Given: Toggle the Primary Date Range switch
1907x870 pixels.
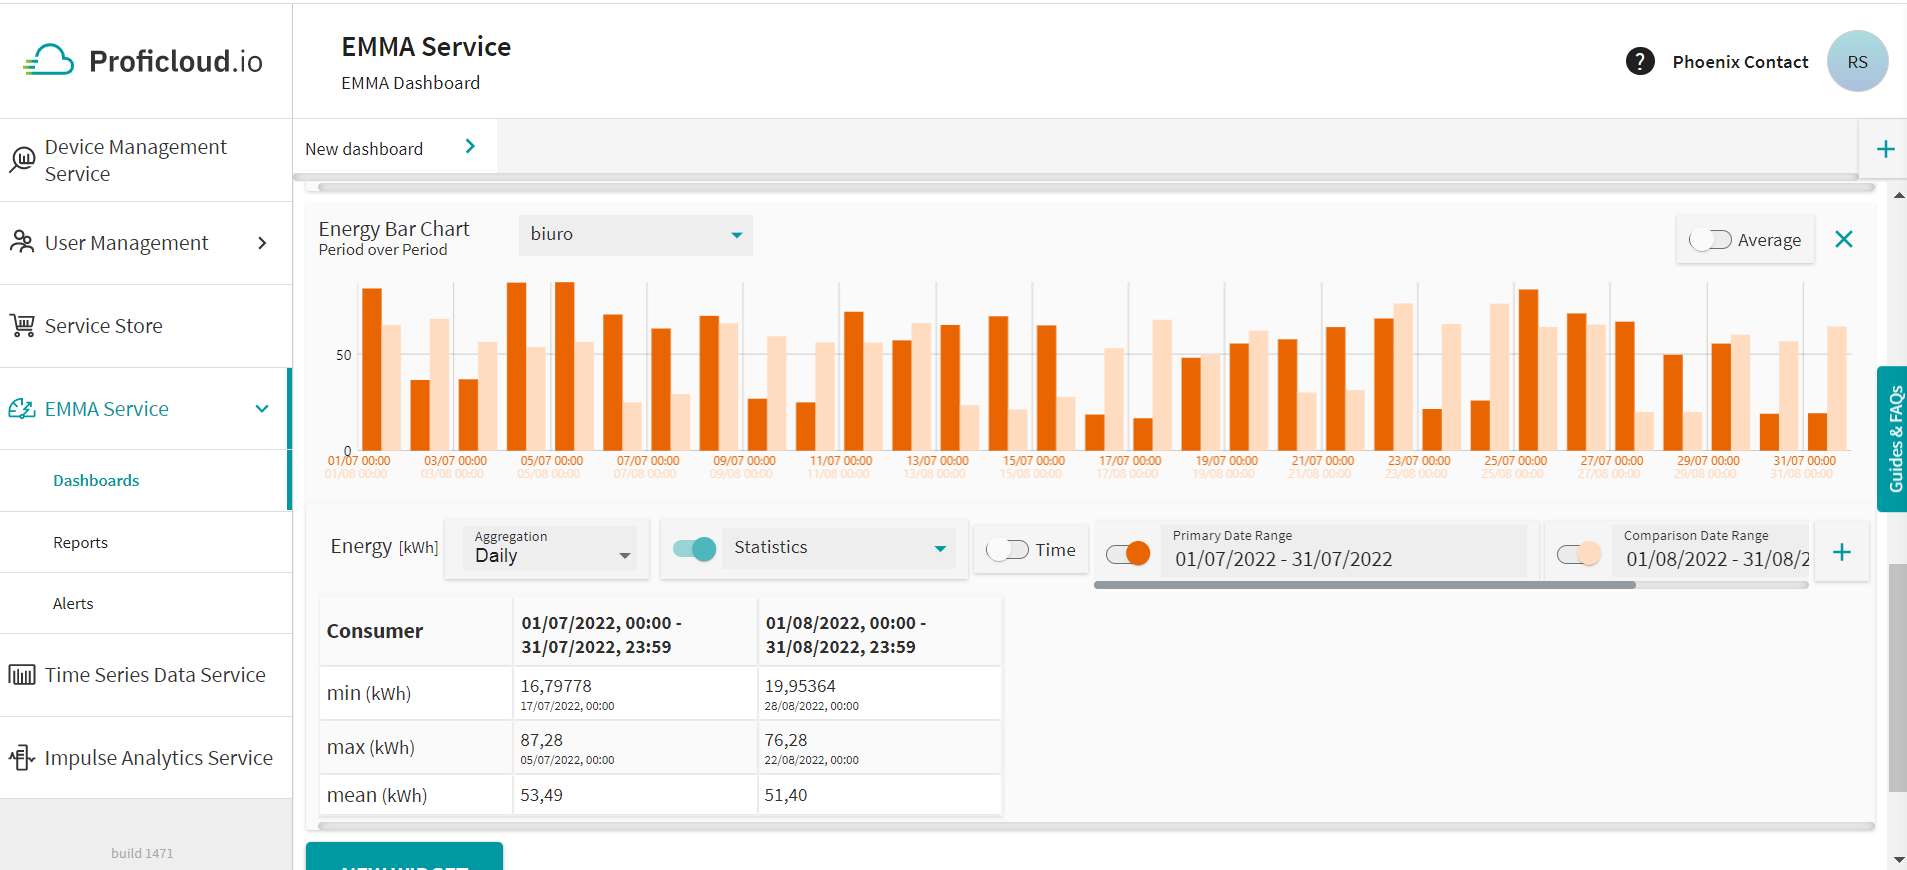Looking at the screenshot, I should [x=1128, y=553].
